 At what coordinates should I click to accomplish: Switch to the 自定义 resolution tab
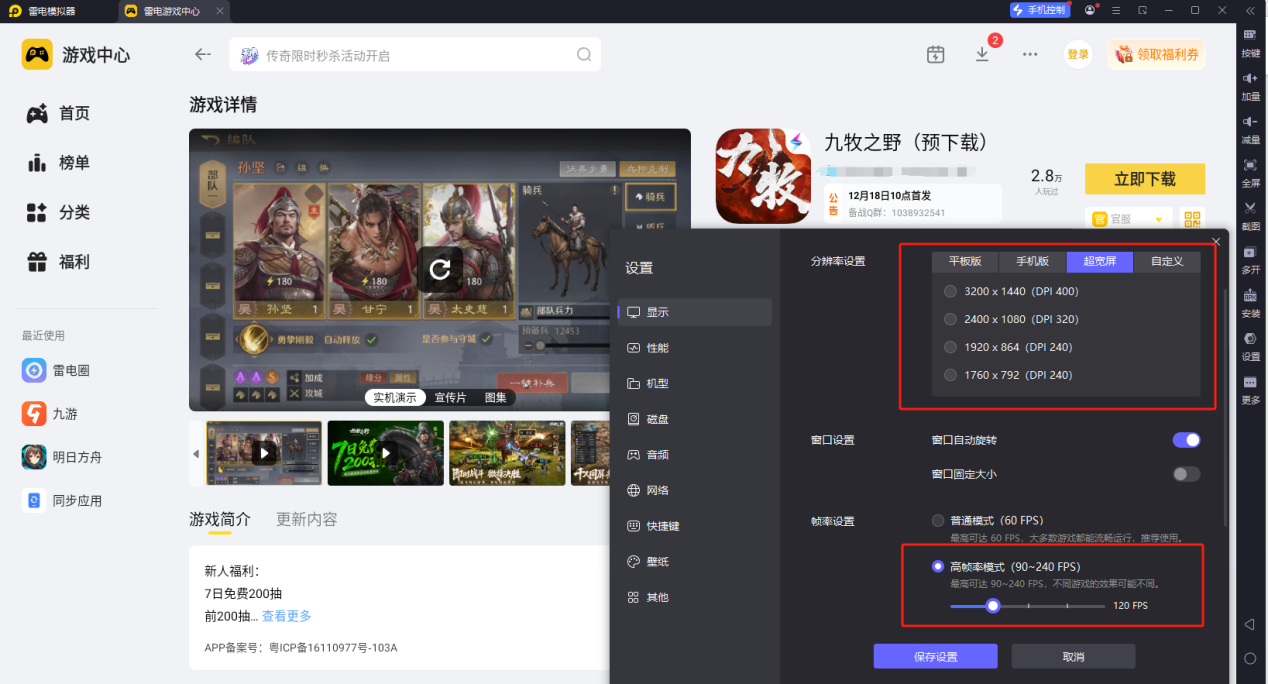[1167, 261]
